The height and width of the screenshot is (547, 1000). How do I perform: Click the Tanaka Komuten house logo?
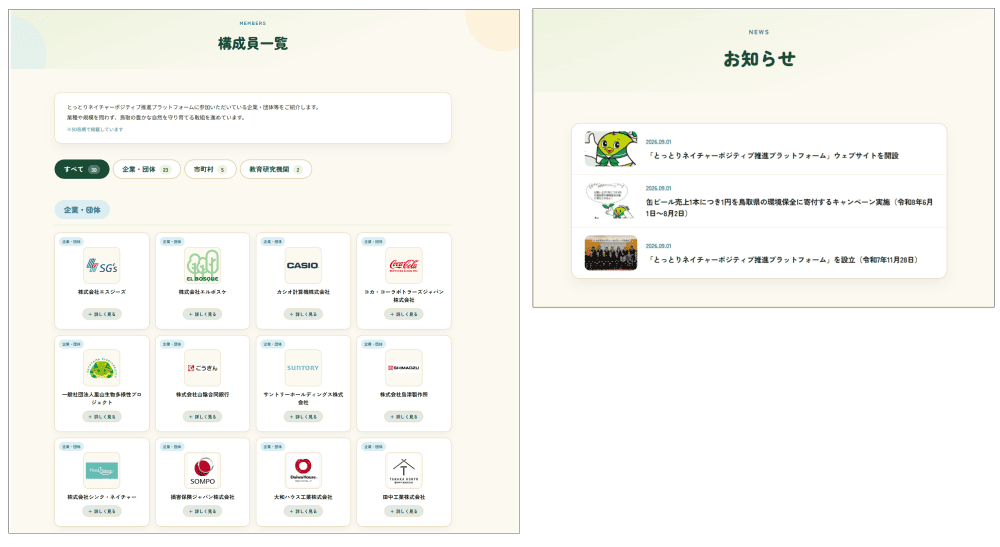point(404,470)
